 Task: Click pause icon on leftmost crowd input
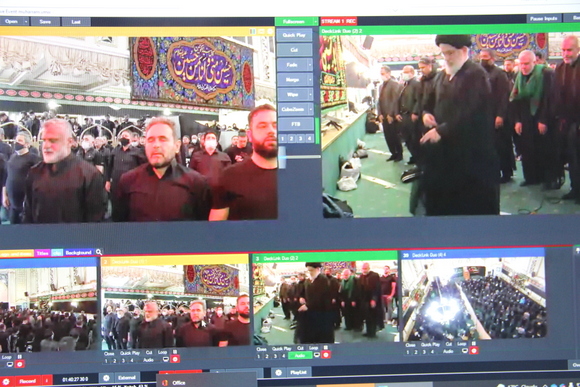pos(20,357)
